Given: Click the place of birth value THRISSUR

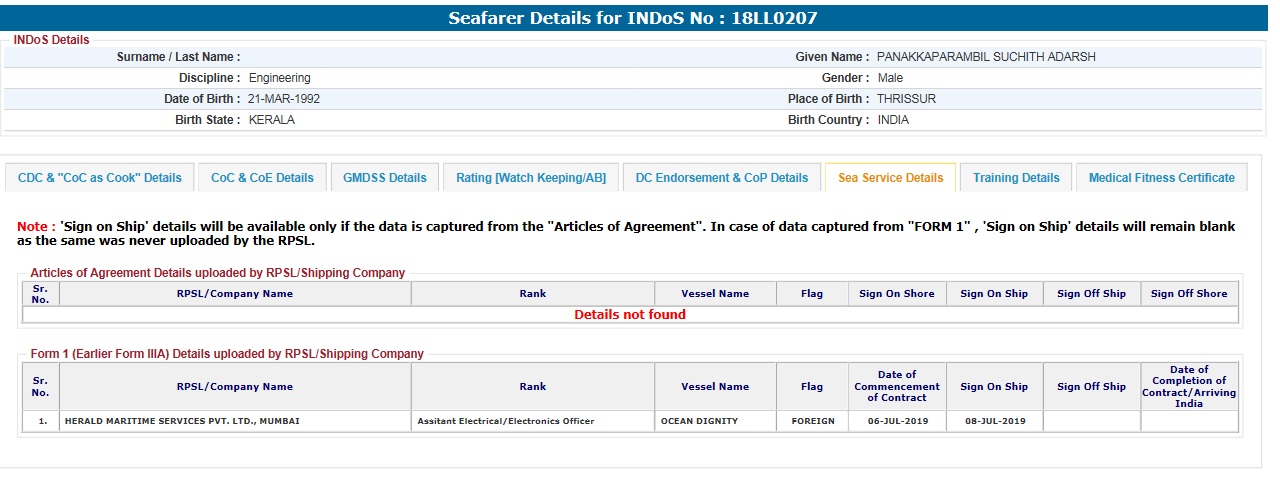Looking at the screenshot, I should [x=906, y=99].
